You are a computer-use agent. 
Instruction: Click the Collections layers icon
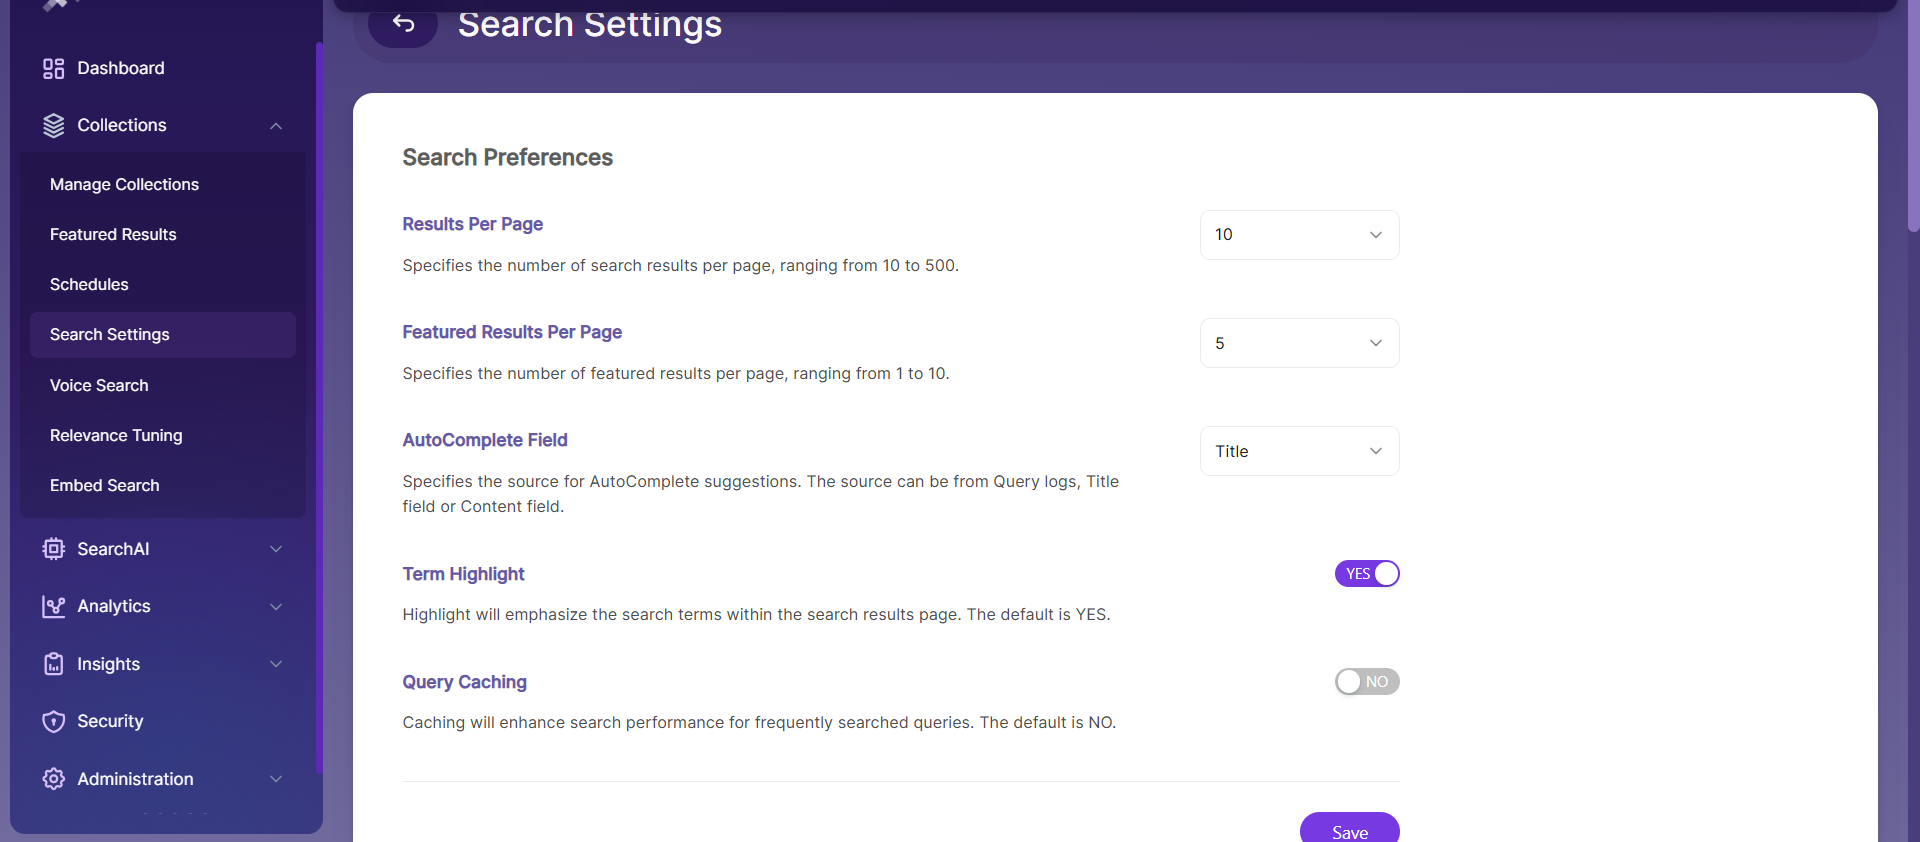(53, 125)
